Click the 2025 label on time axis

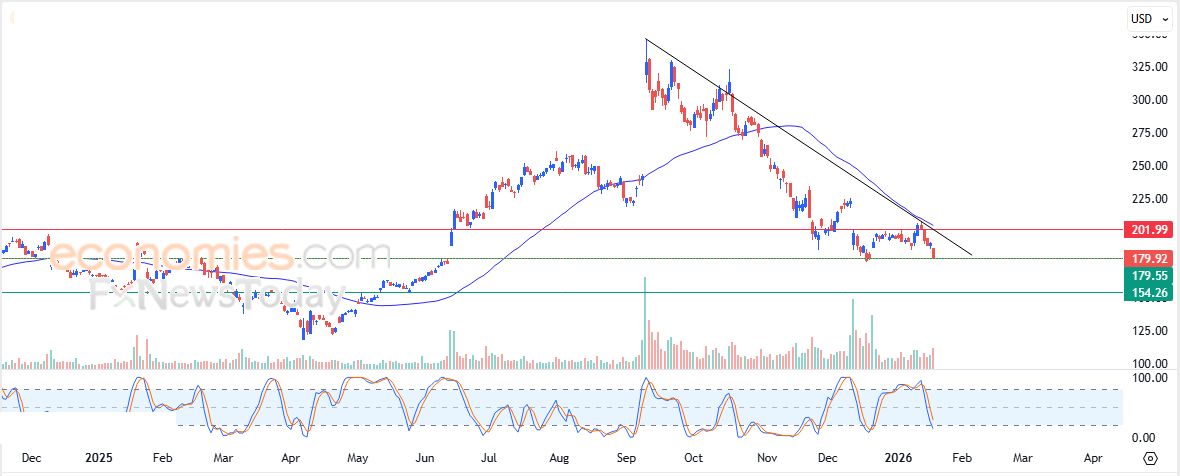tap(98, 457)
